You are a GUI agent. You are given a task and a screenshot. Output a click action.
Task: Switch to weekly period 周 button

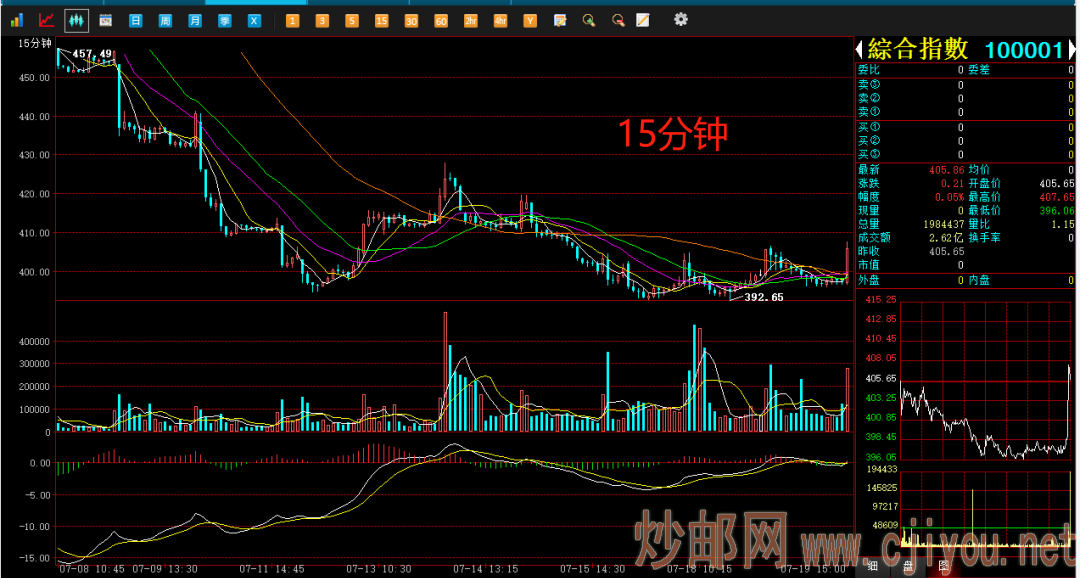[165, 21]
